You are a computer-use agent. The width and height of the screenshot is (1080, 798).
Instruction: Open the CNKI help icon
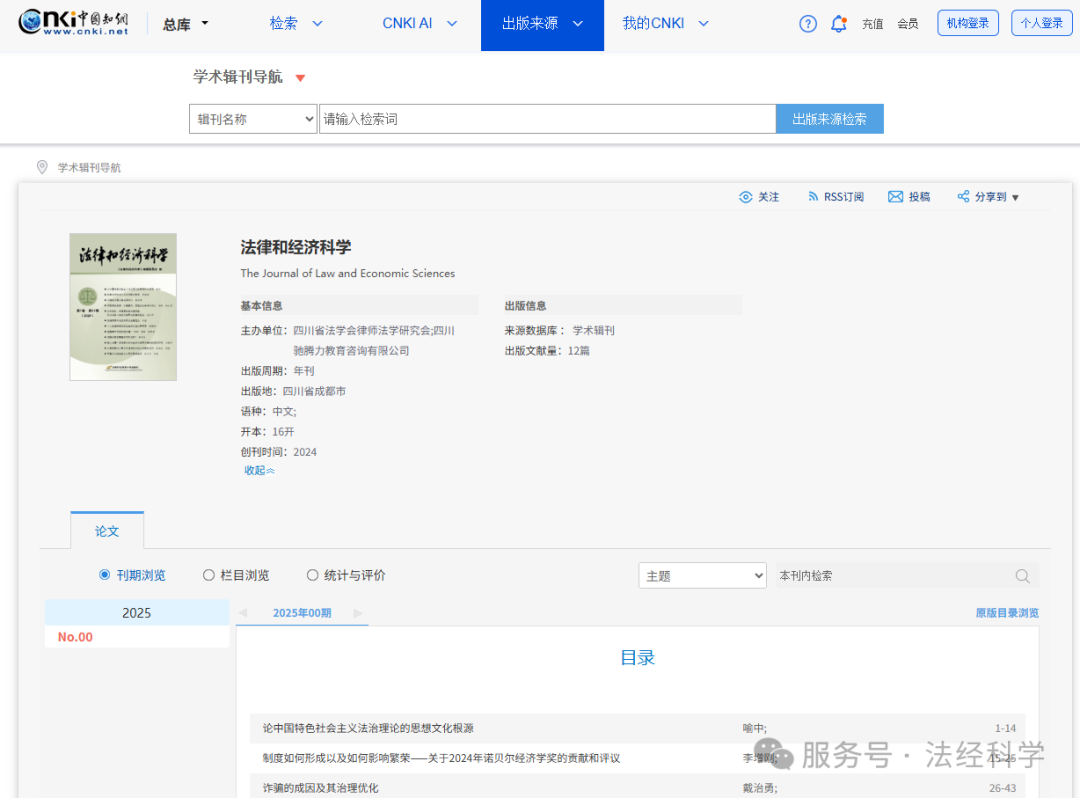click(x=807, y=23)
